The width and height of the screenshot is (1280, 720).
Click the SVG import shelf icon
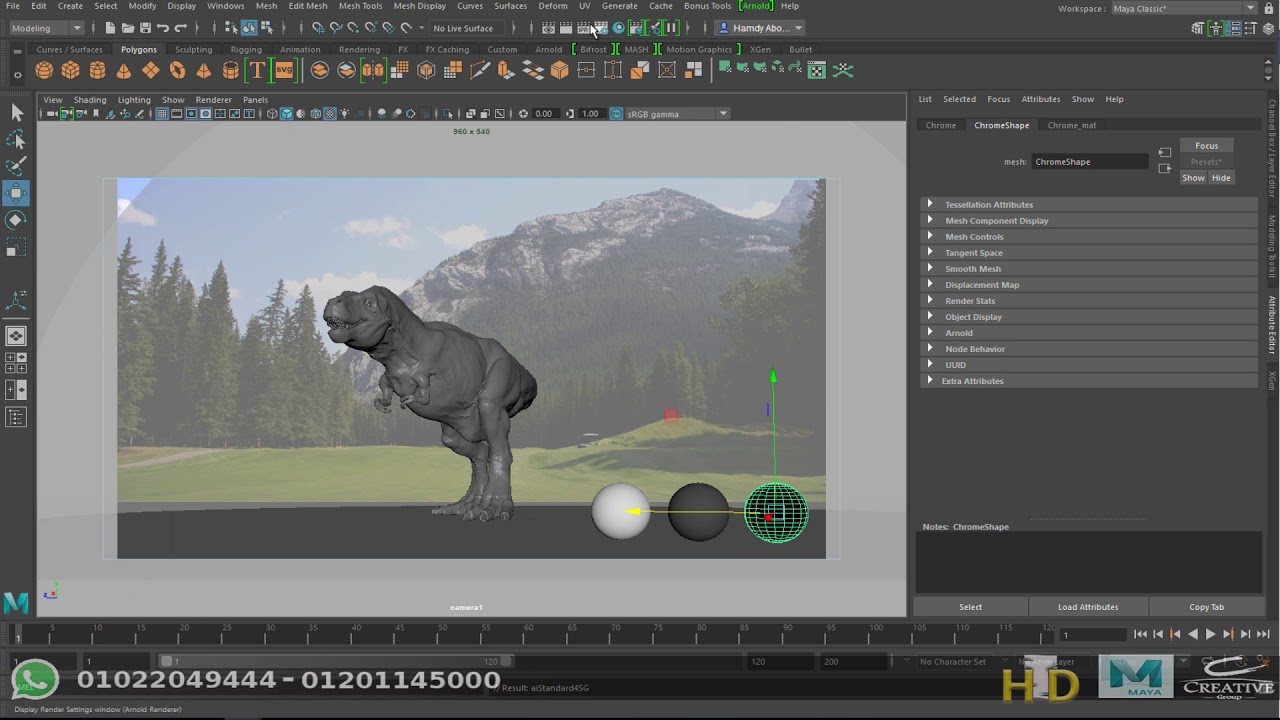click(x=284, y=70)
